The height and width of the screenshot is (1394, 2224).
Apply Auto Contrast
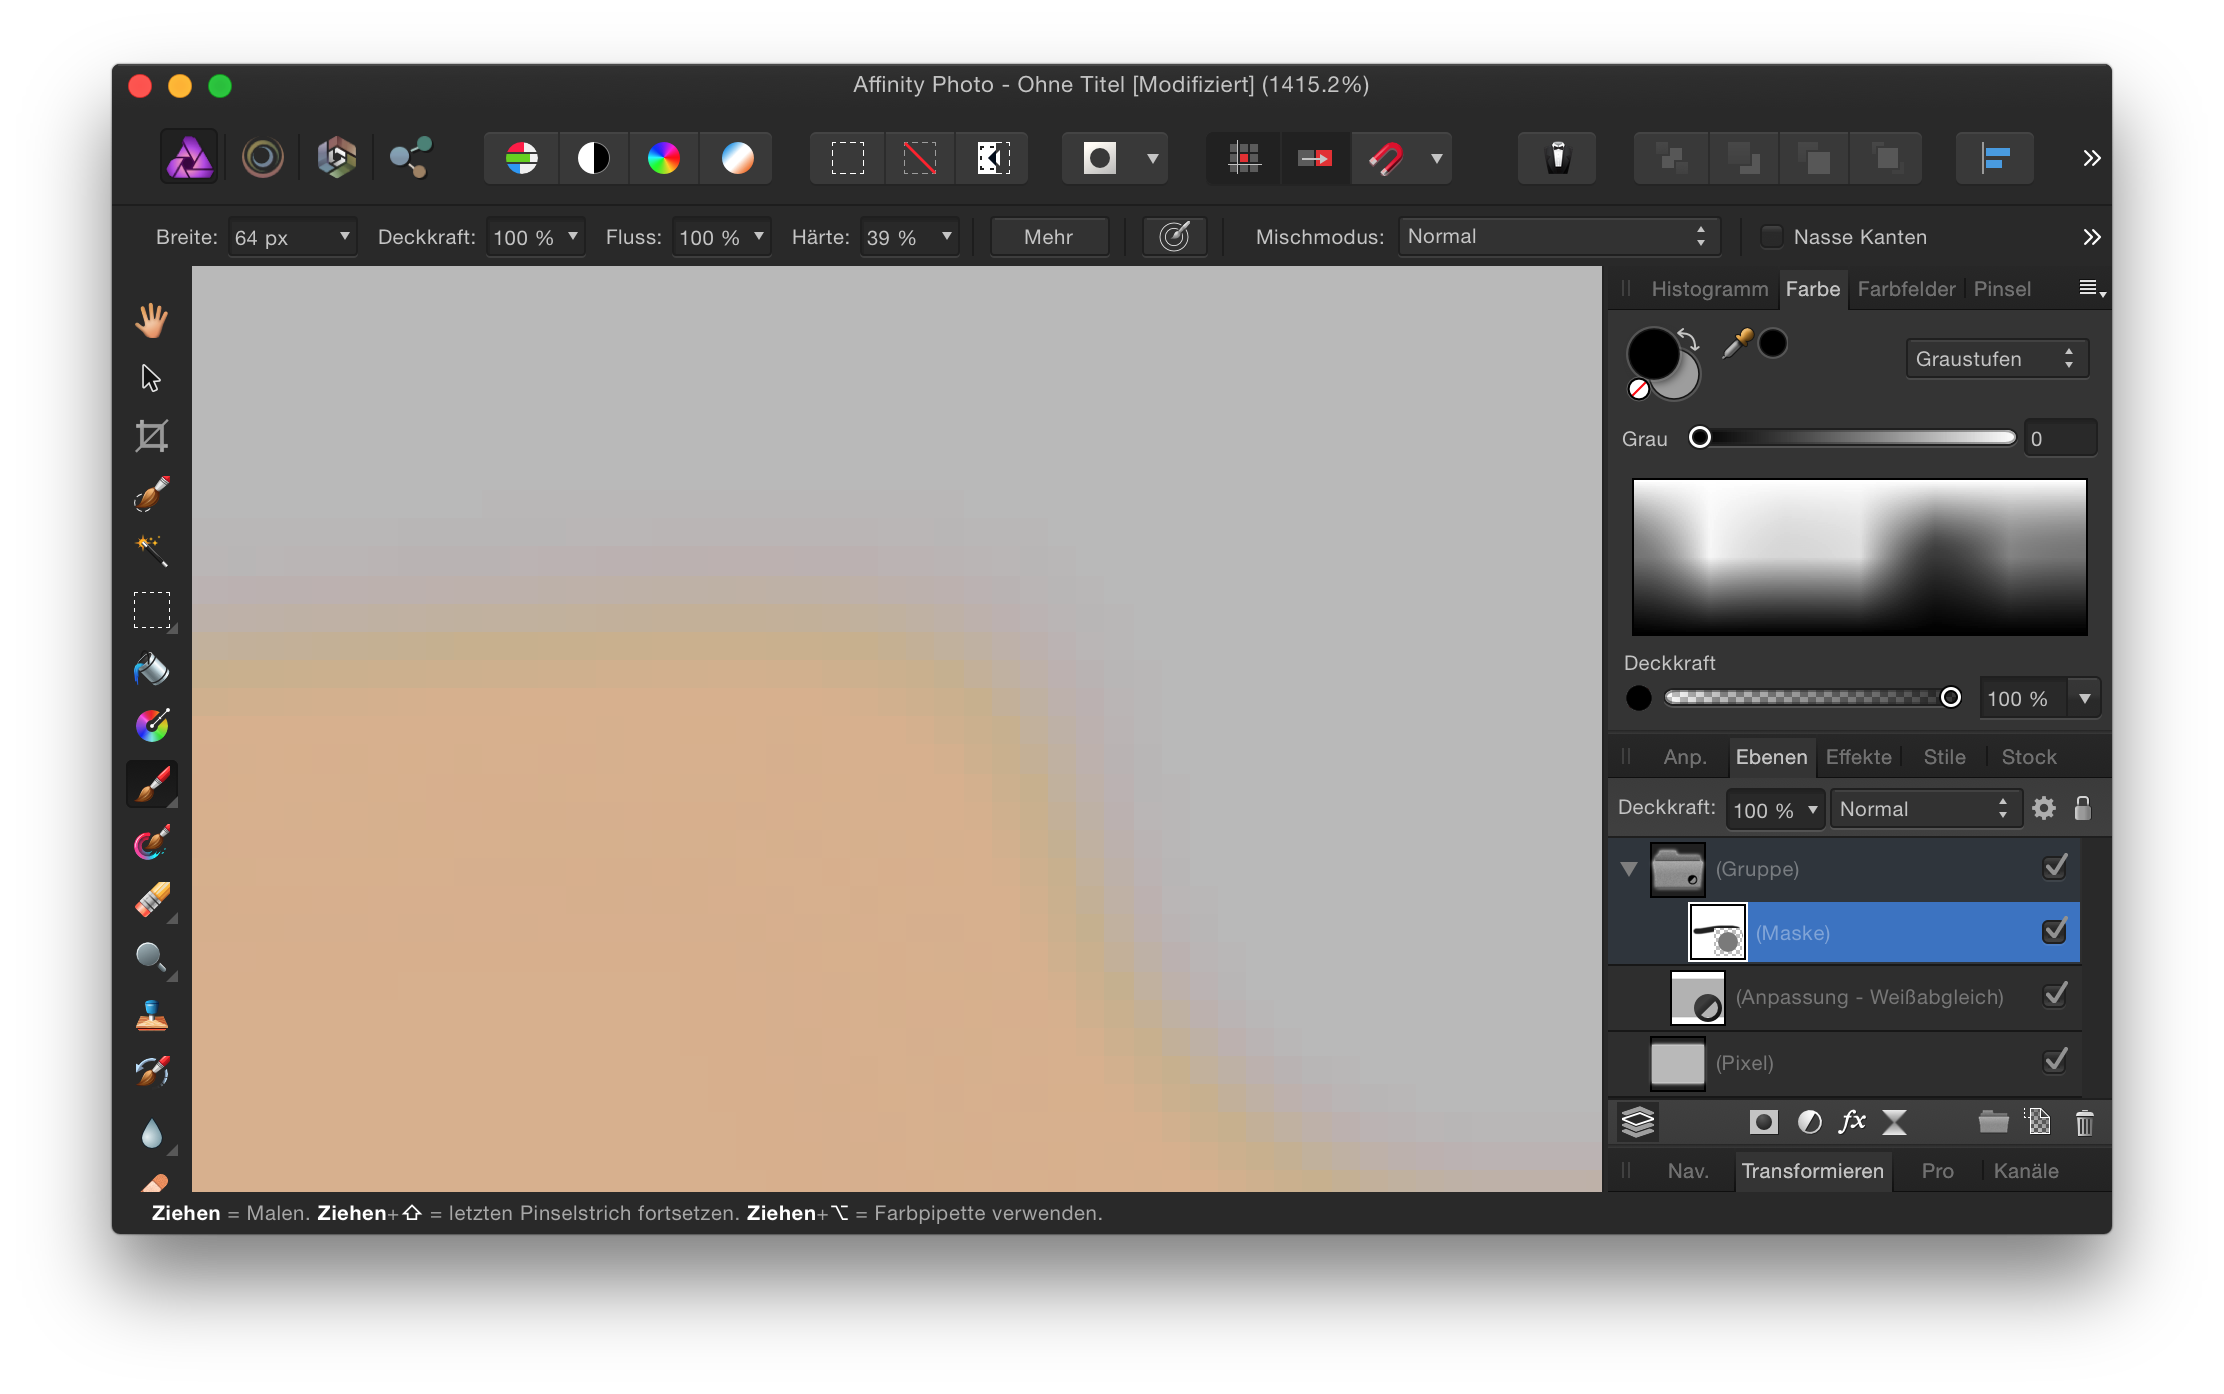click(593, 158)
